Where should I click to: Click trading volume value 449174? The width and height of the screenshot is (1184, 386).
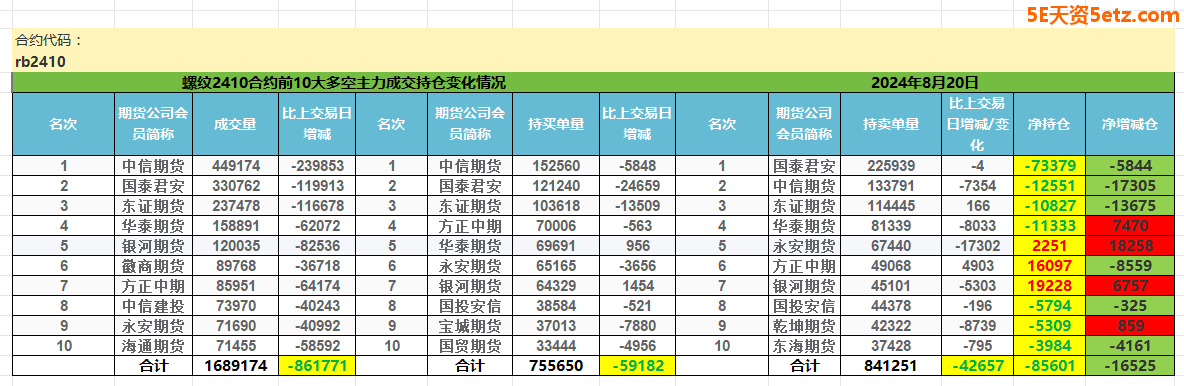(236, 165)
